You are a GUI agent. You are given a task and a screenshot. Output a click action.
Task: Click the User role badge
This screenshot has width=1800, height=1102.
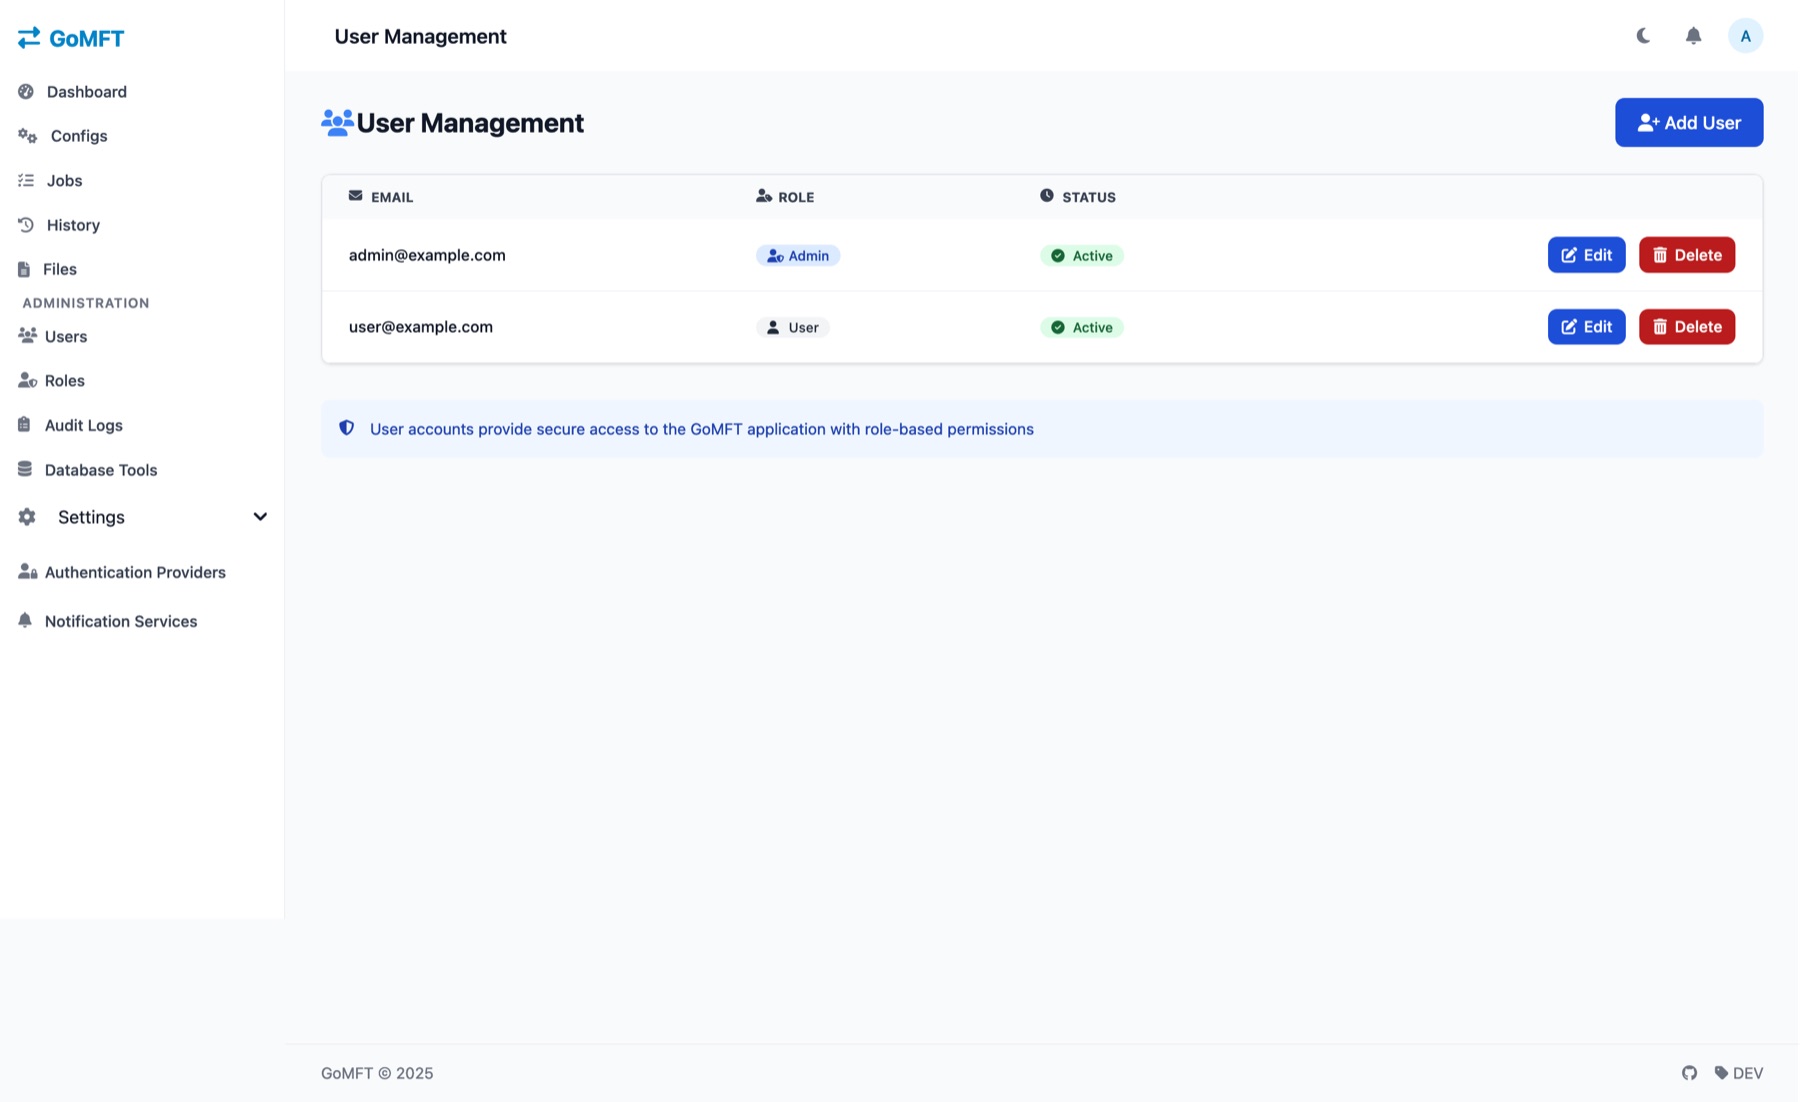coord(793,328)
